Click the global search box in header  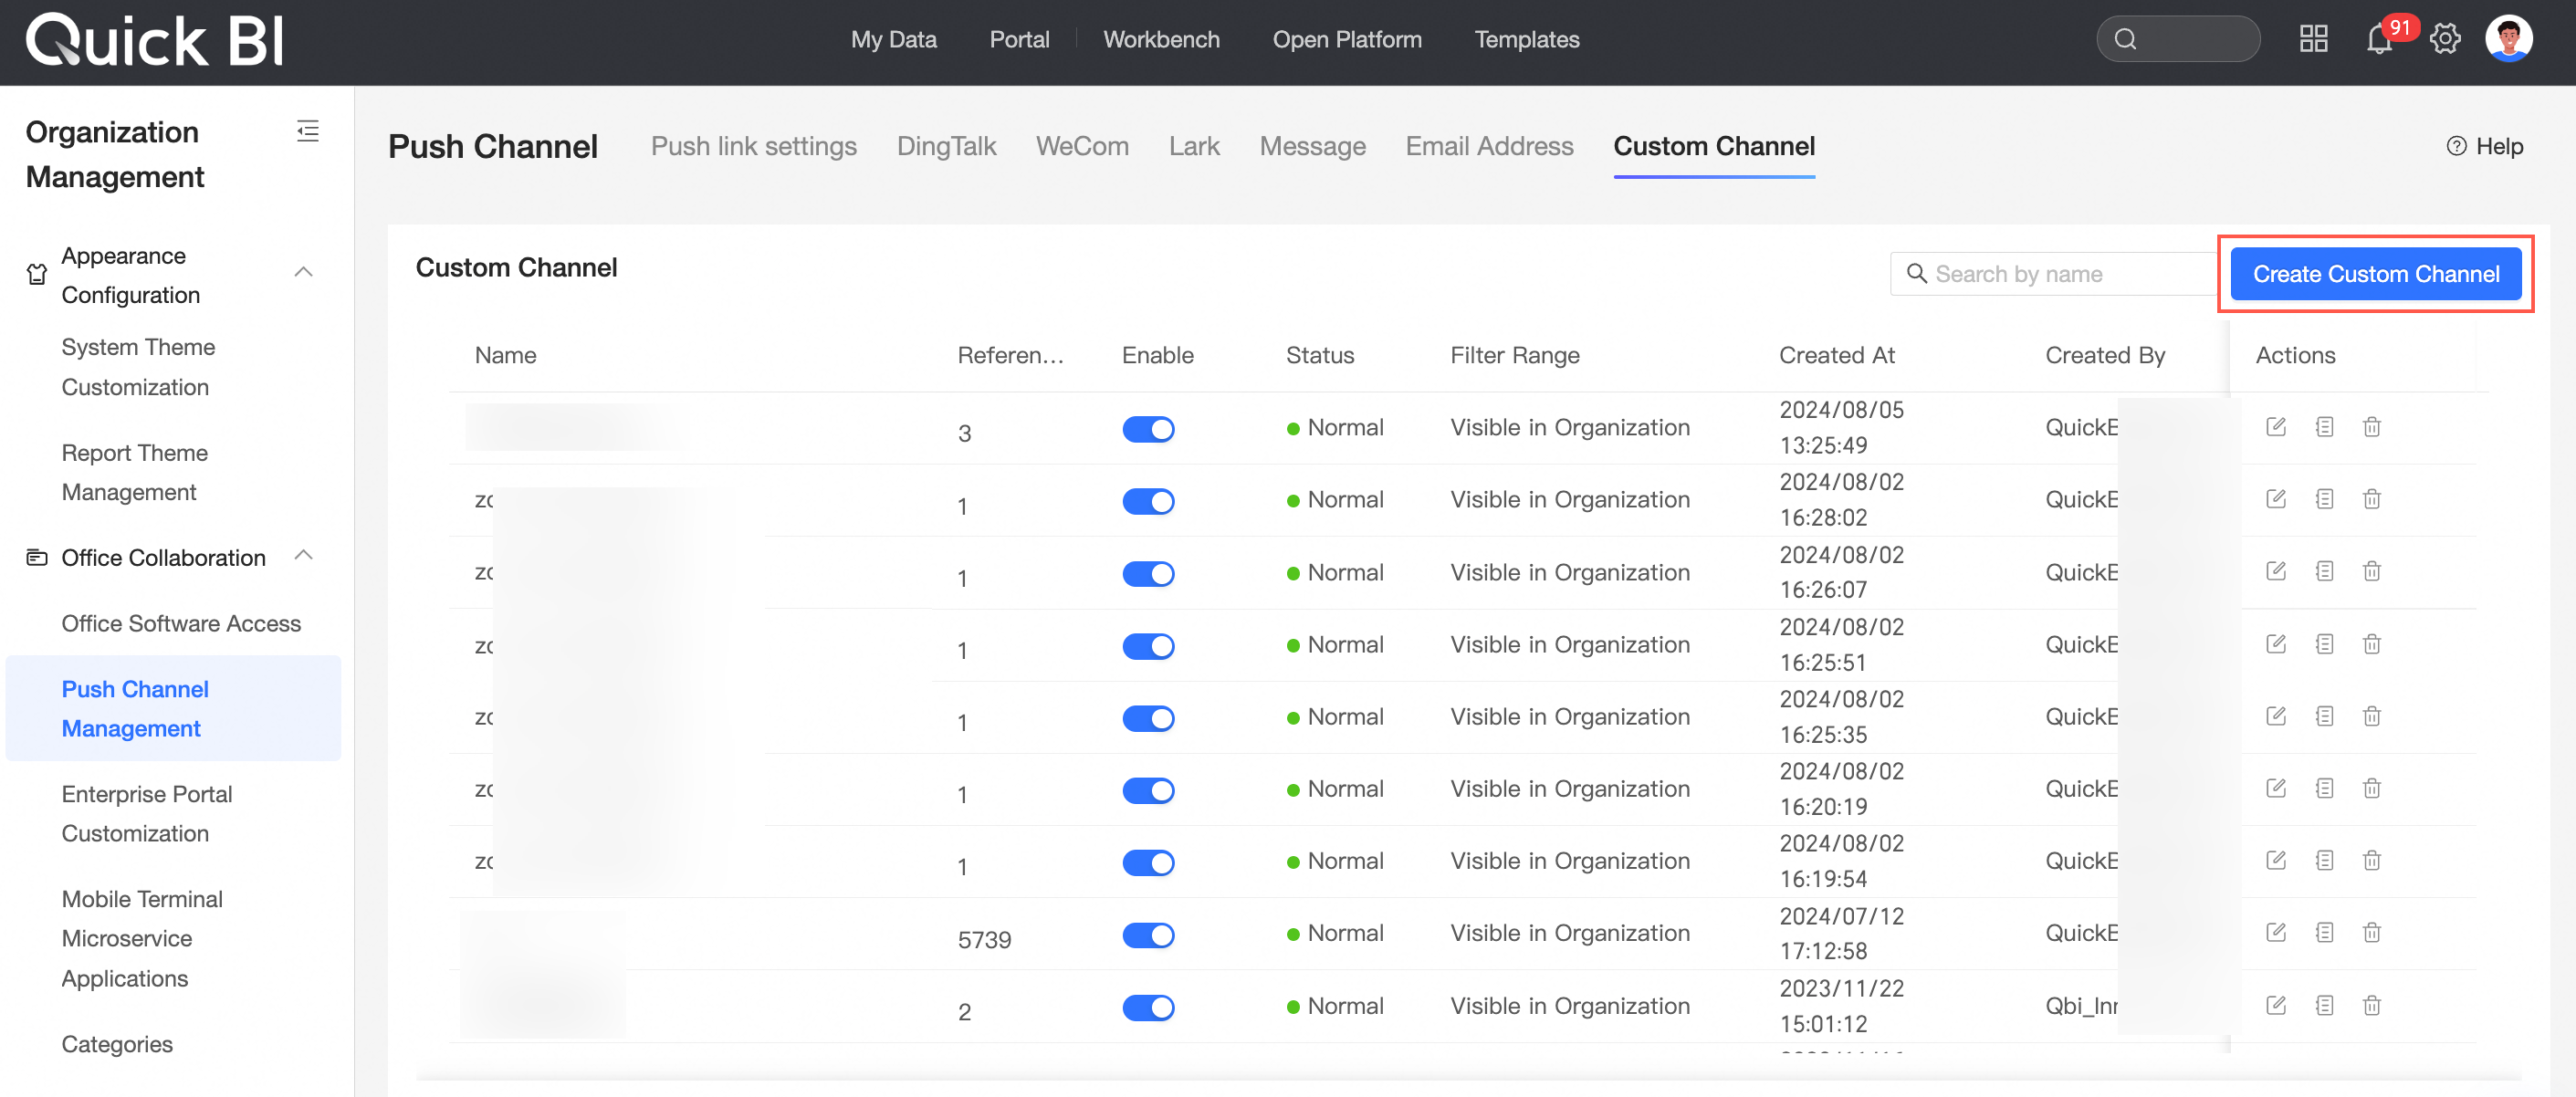coord(2178,39)
